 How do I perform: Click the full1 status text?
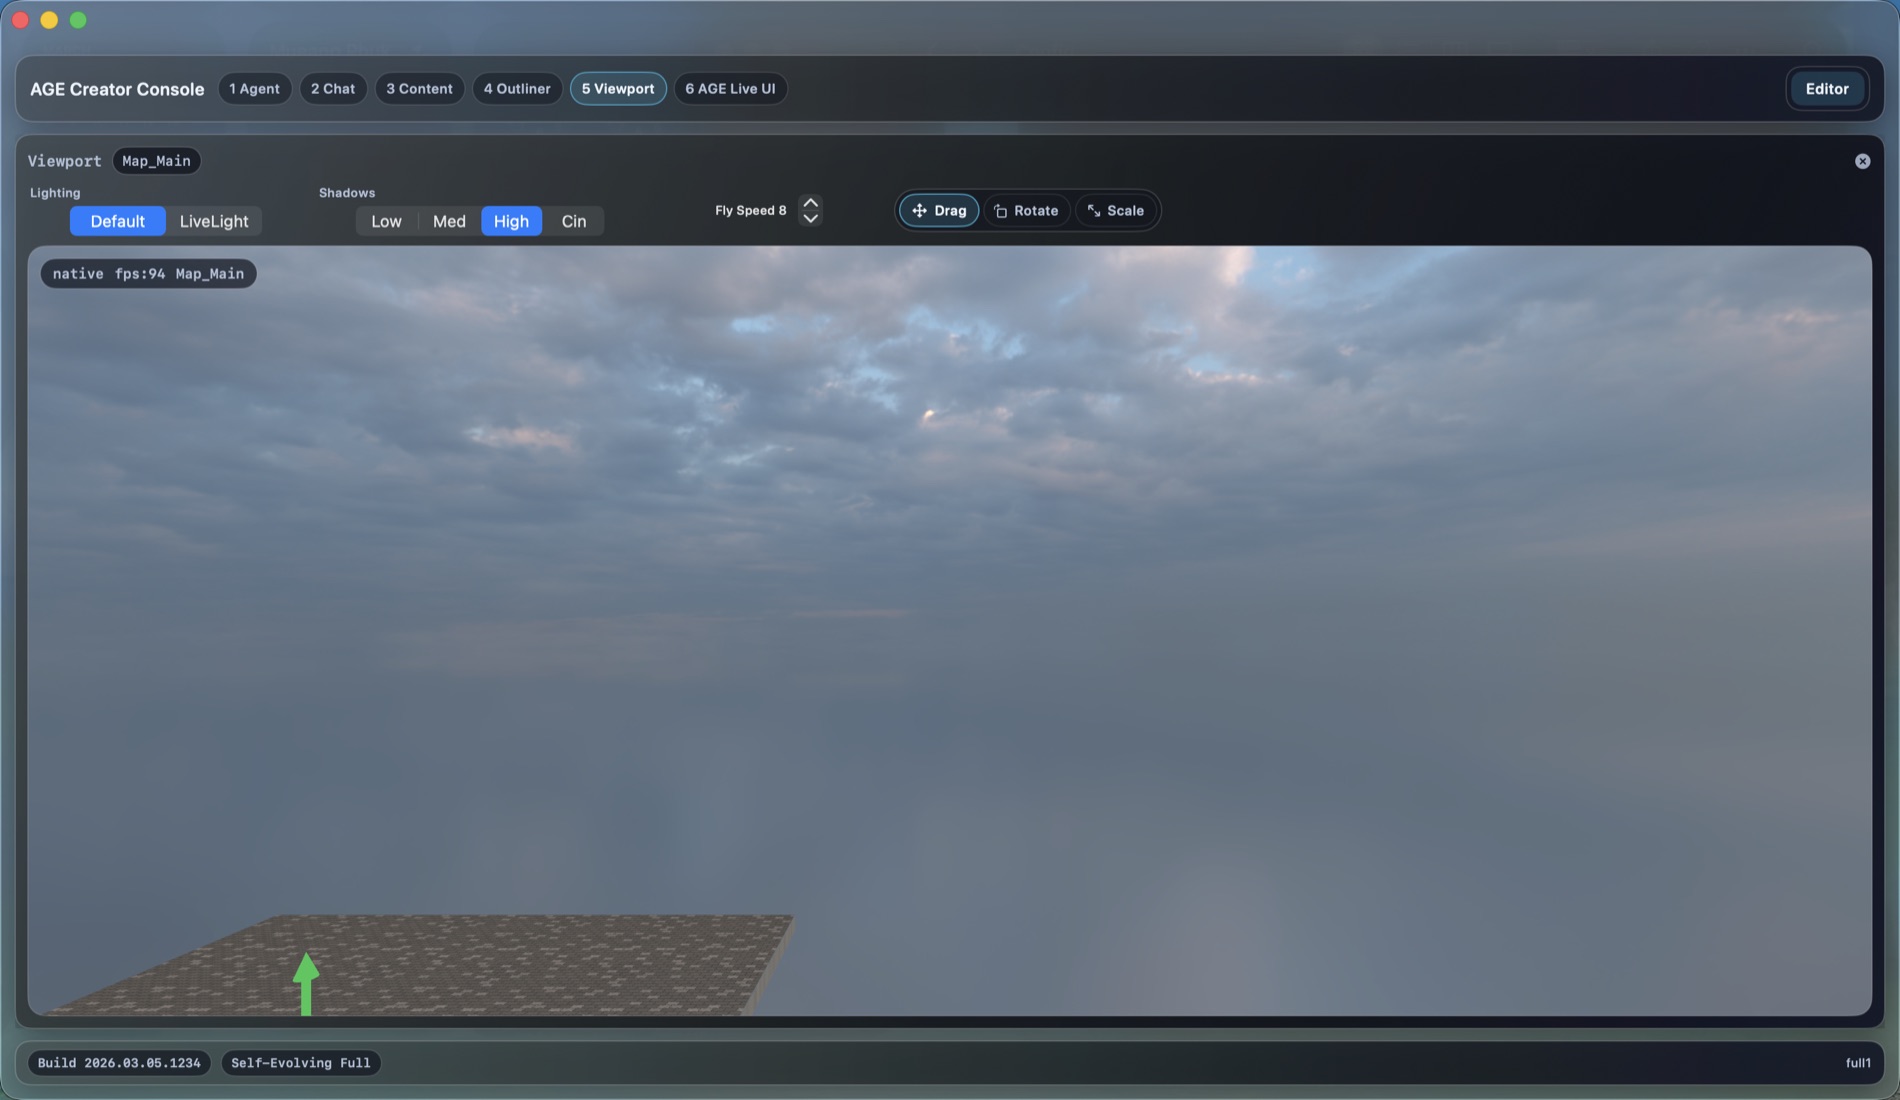tap(1858, 1063)
